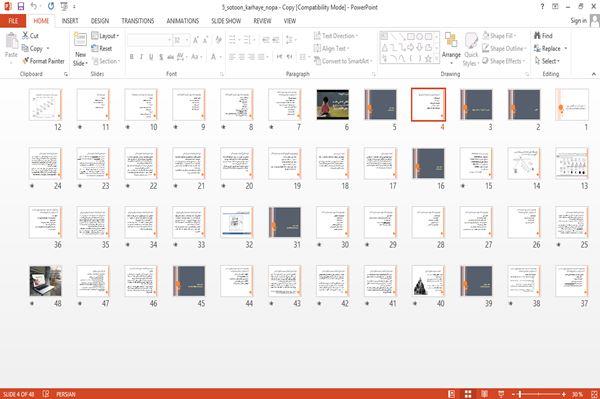Open the font size dropdown
The width and height of the screenshot is (600, 399).
coord(187,40)
